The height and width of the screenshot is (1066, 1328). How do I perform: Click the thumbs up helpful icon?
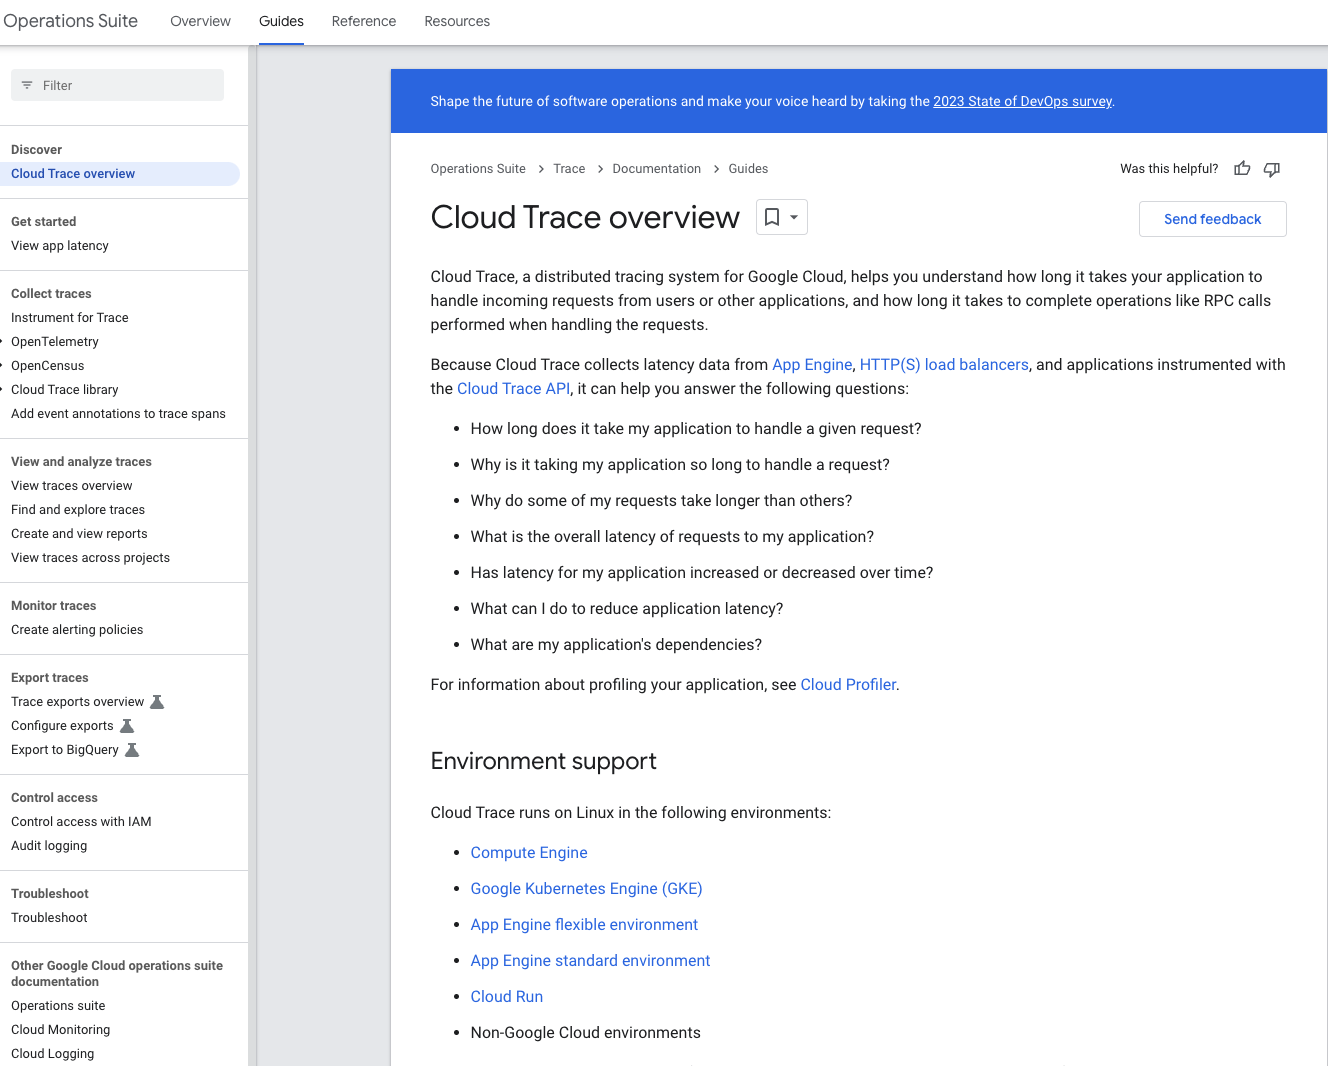(1242, 169)
